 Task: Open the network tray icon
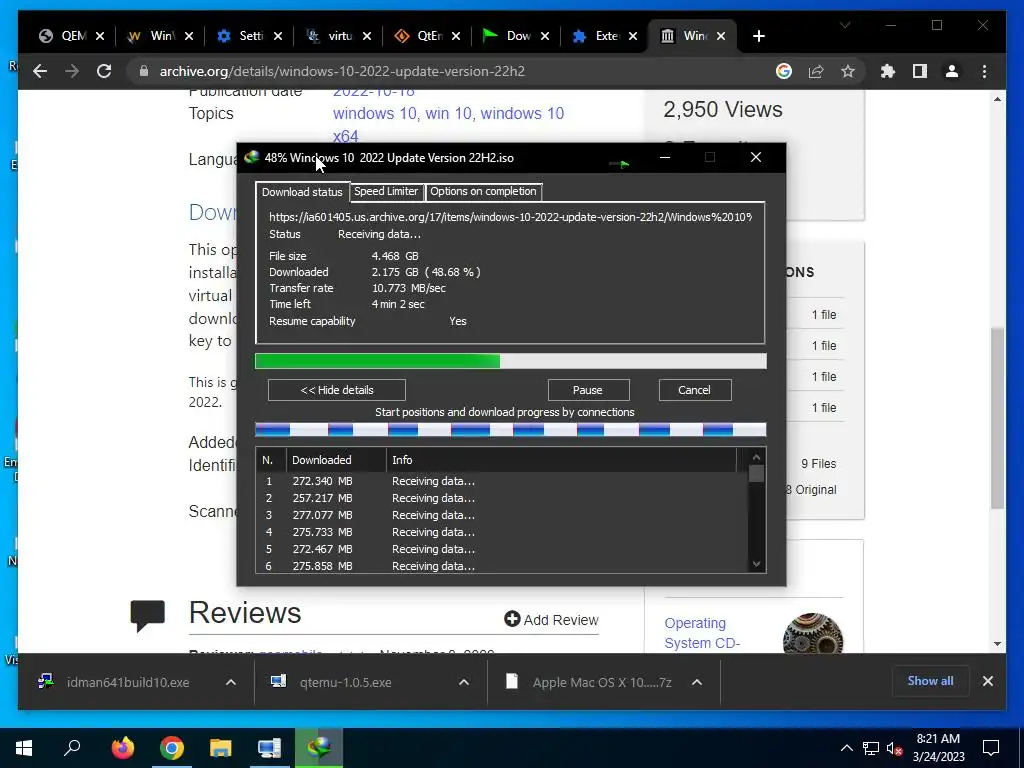tap(871, 748)
